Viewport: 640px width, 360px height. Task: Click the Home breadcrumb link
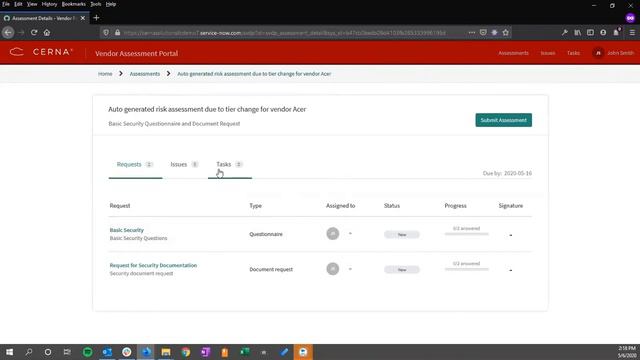[x=105, y=74]
